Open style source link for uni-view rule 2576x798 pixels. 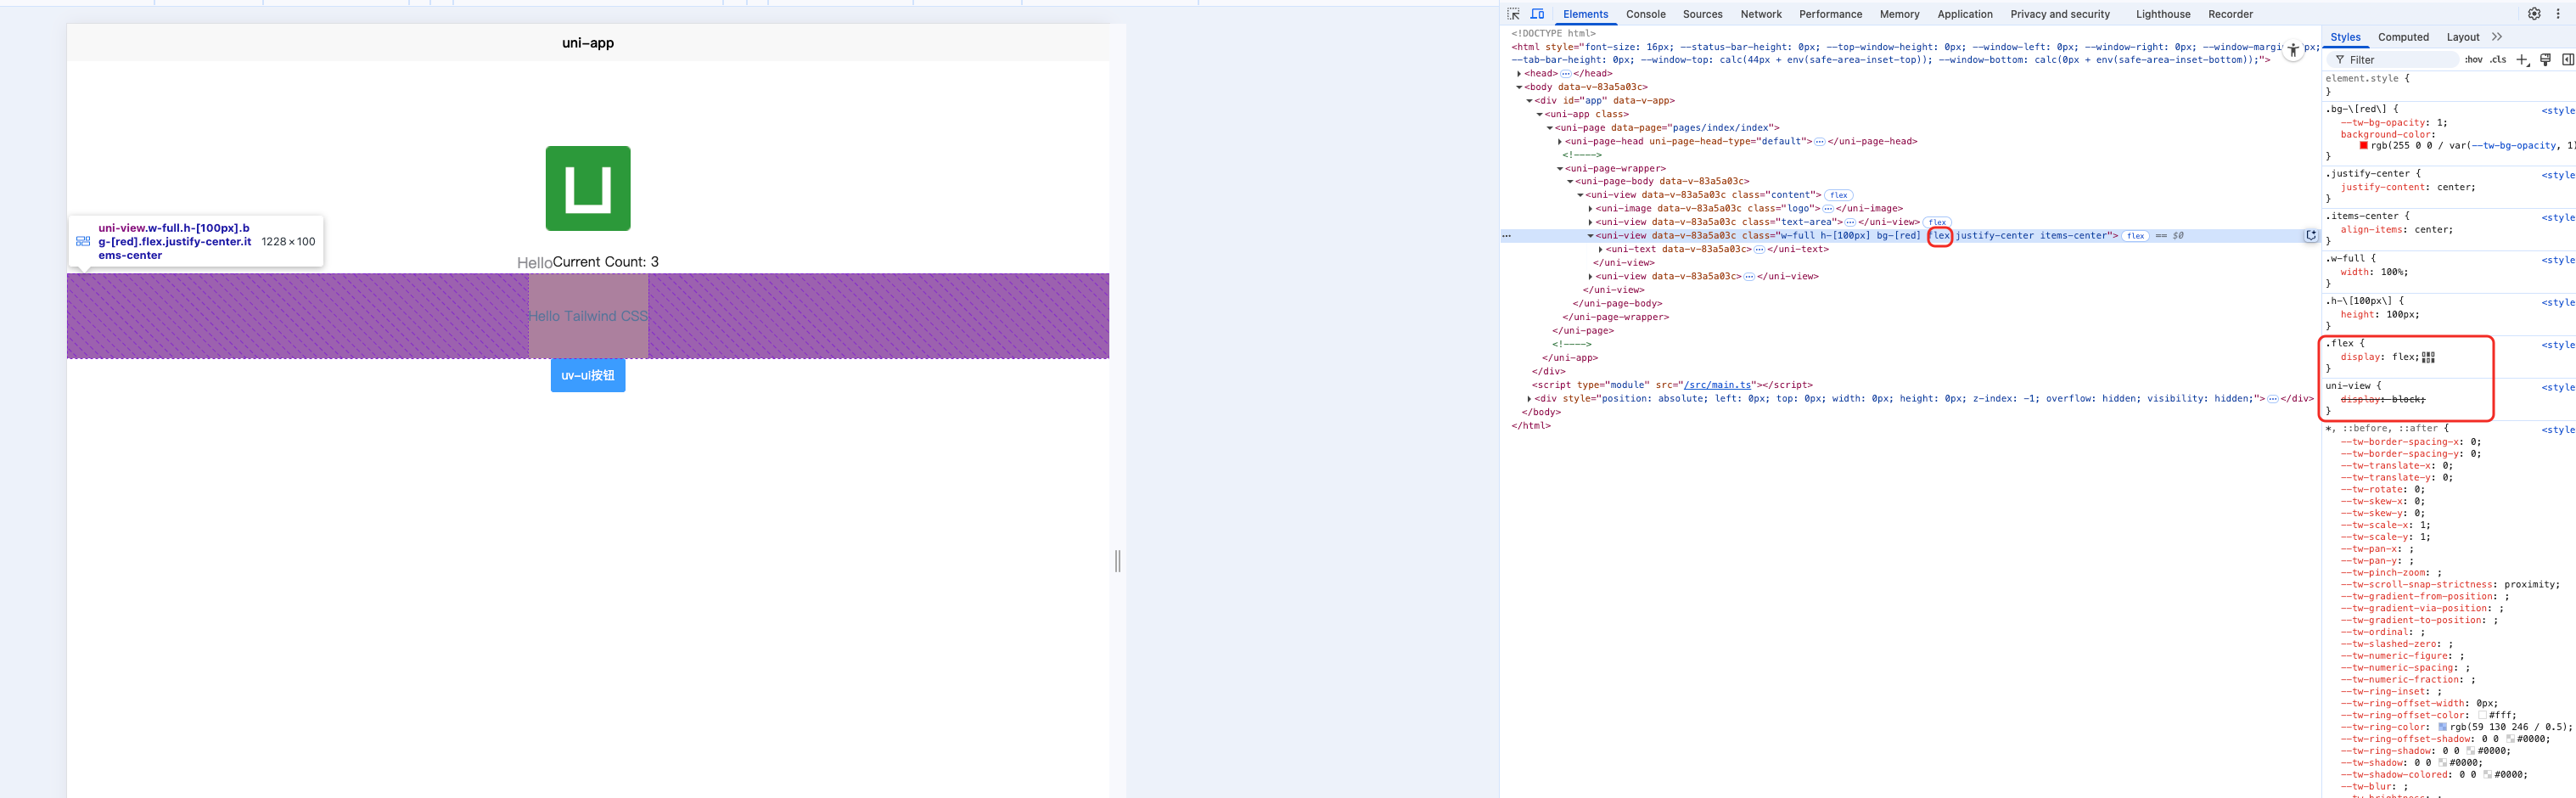tap(2558, 387)
